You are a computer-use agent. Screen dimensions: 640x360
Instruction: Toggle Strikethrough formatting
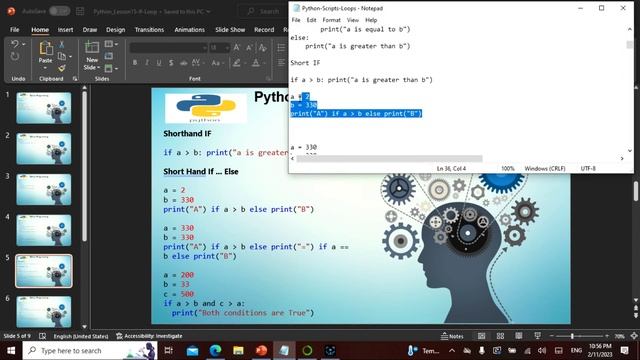point(184,63)
